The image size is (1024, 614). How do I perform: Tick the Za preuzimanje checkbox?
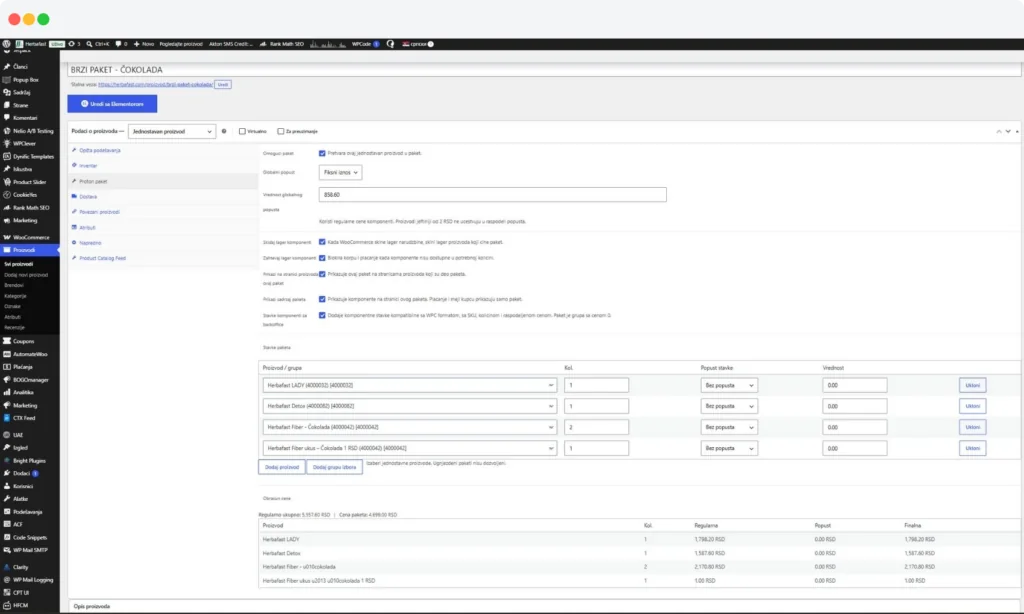(x=281, y=131)
